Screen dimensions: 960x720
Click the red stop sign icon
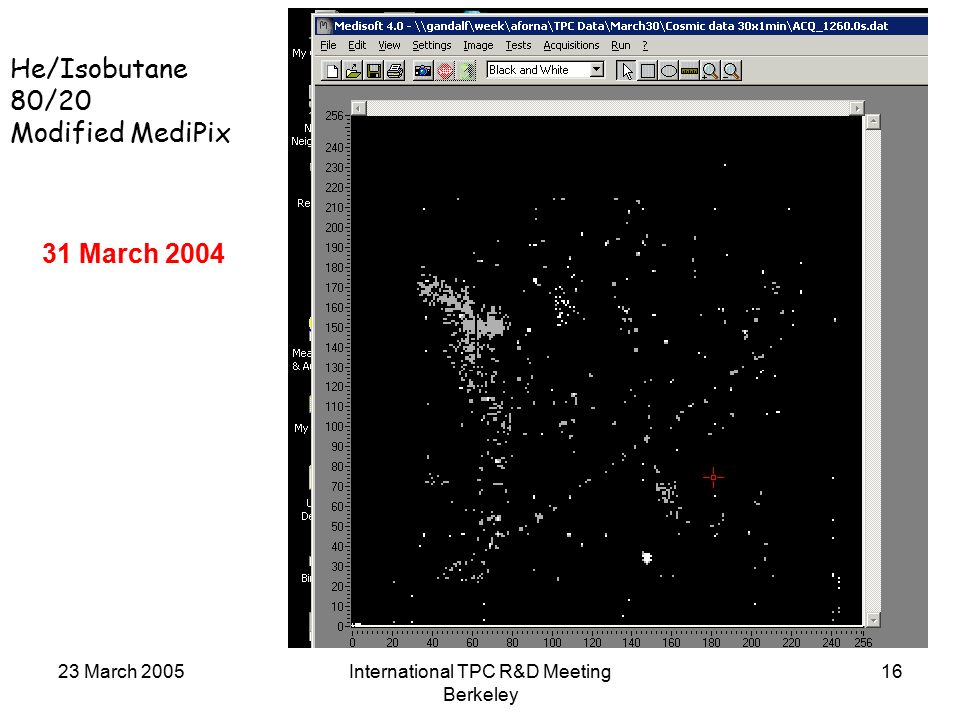(x=445, y=71)
